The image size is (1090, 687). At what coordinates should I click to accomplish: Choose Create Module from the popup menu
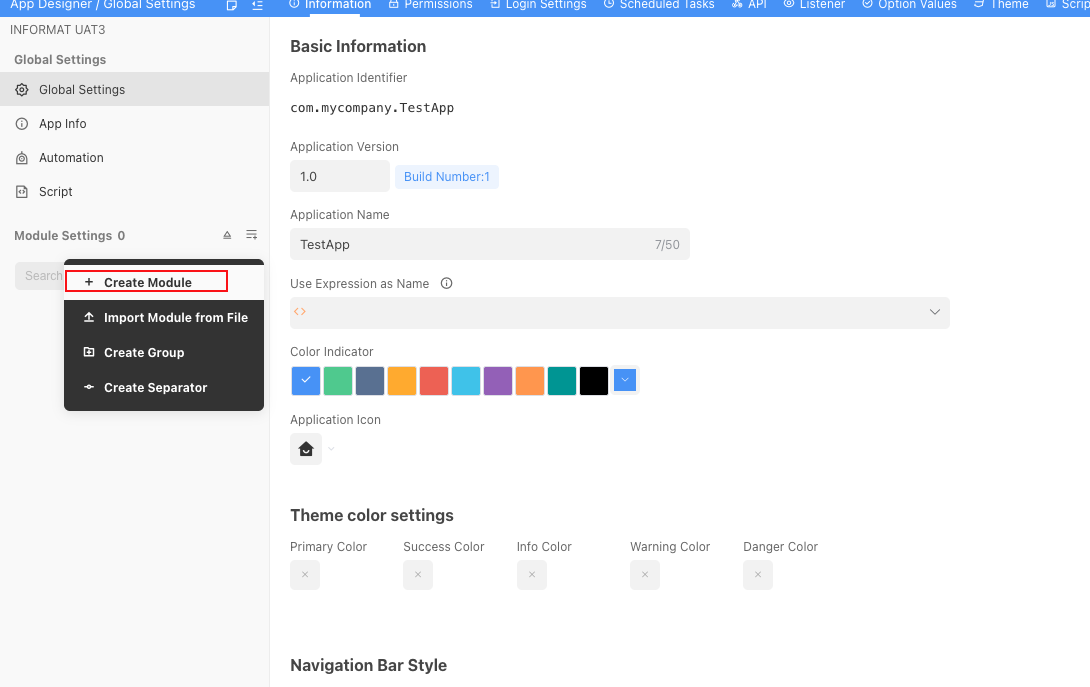tap(147, 282)
